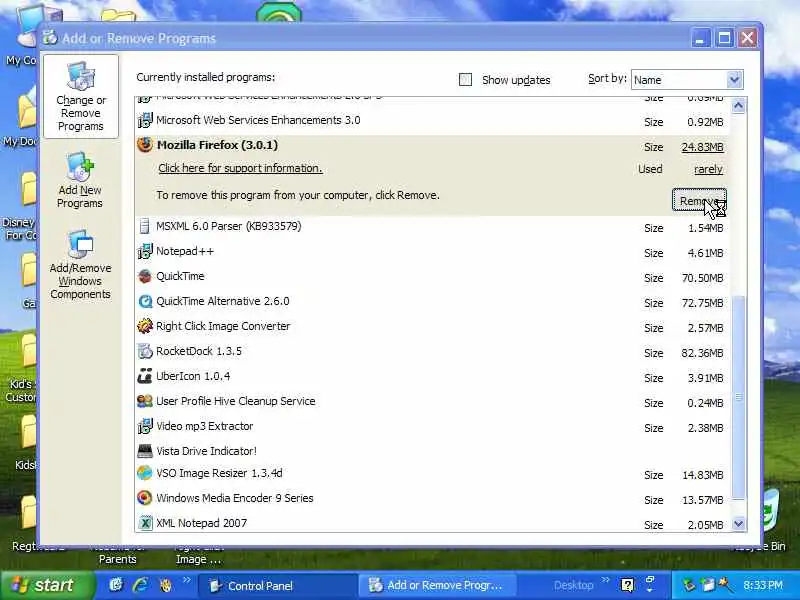The width and height of the screenshot is (800, 600).
Task: Select VSO Image Resizer 1.3.4d entry
Action: click(x=432, y=473)
